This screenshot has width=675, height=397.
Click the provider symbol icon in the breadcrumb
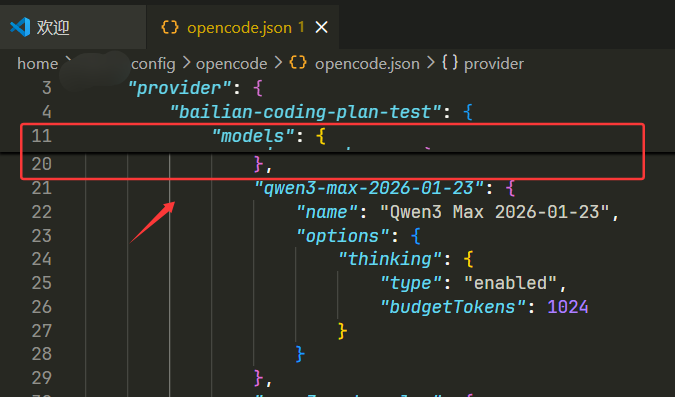point(450,62)
